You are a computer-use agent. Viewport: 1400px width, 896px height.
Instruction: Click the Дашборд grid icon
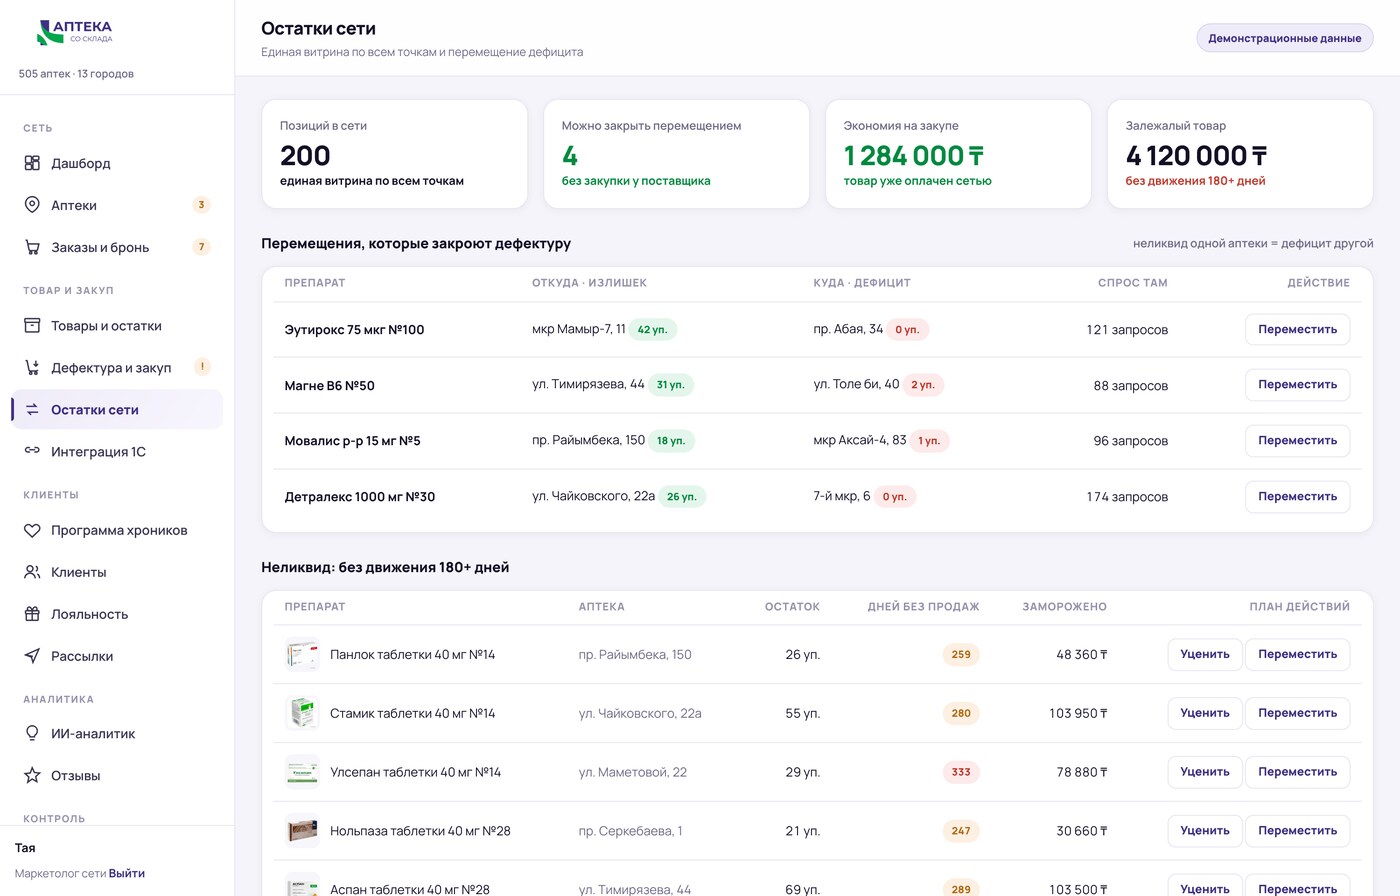[x=32, y=163]
